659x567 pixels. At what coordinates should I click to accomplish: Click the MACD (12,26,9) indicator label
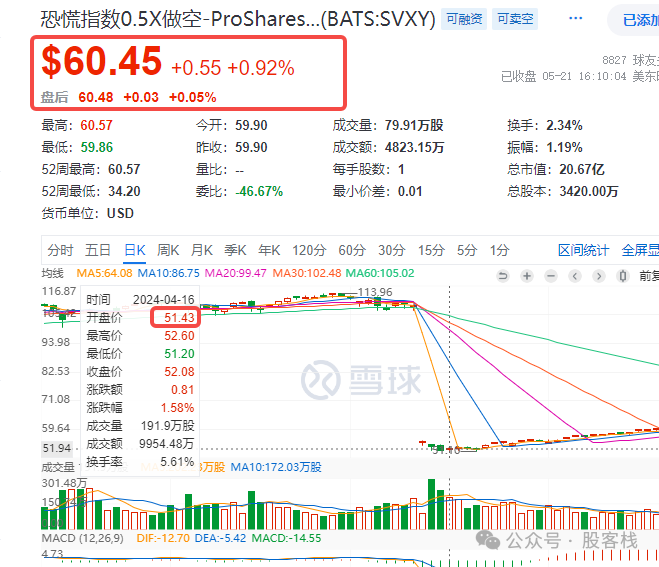(82, 538)
